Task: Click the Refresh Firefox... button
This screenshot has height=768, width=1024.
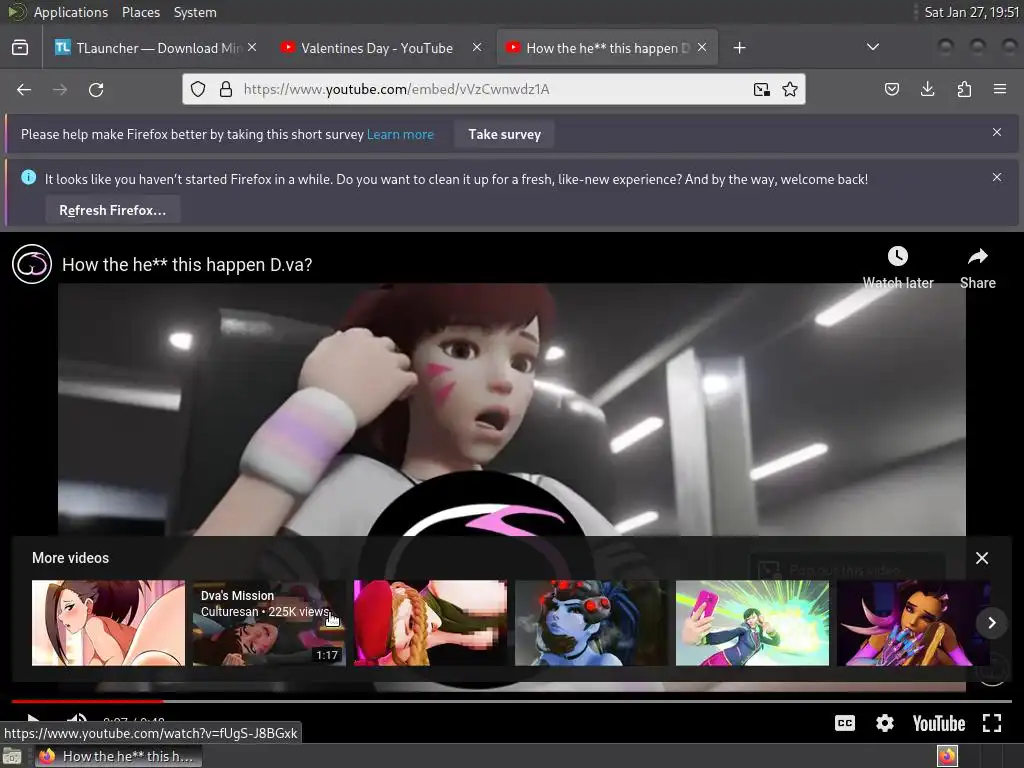Action: (112, 210)
